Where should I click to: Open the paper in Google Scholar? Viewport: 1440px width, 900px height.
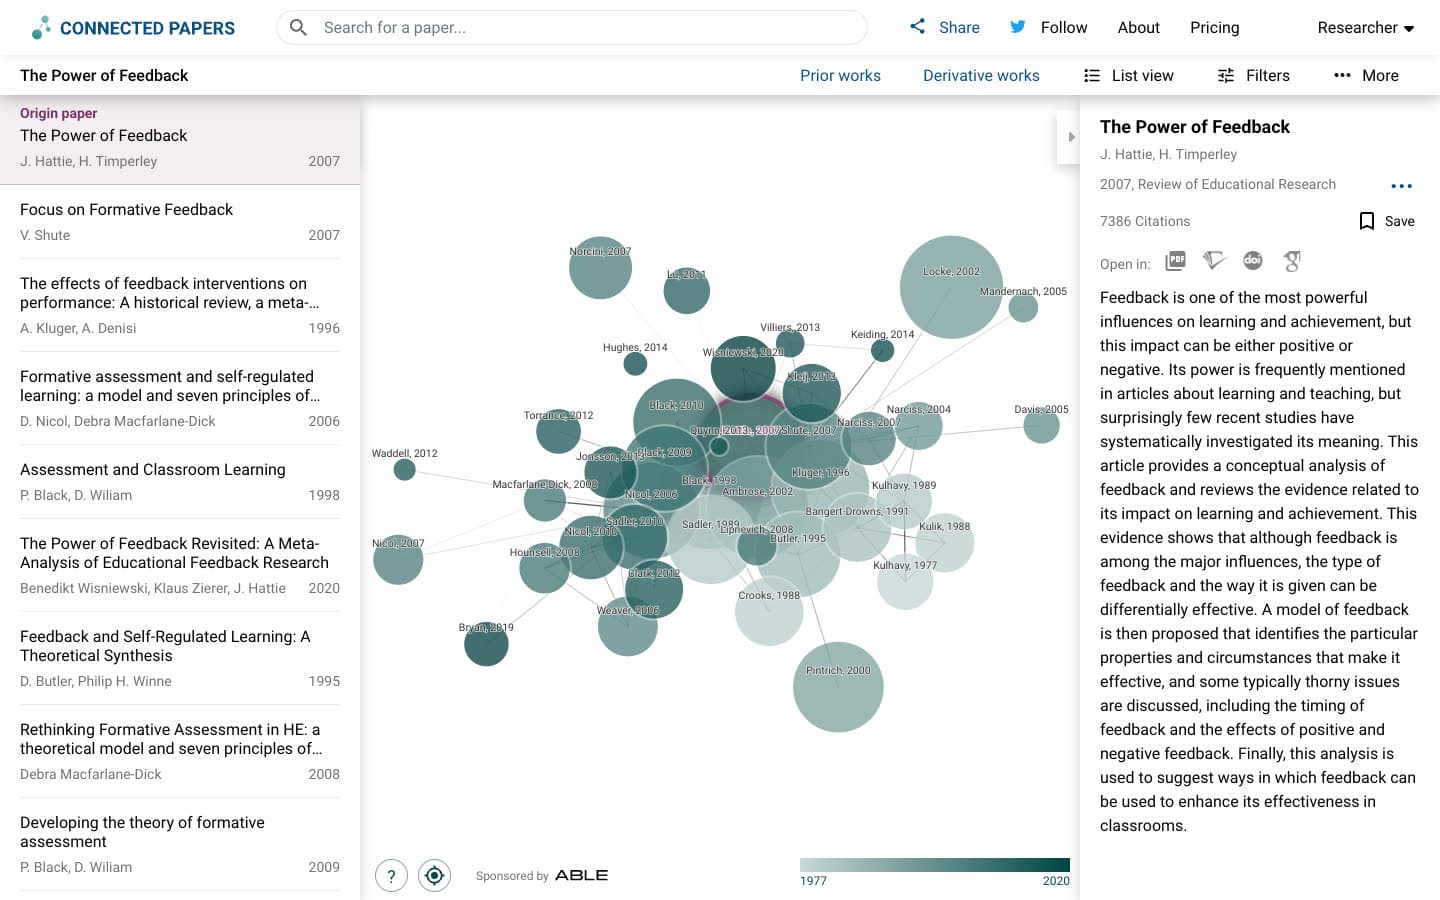[1292, 261]
